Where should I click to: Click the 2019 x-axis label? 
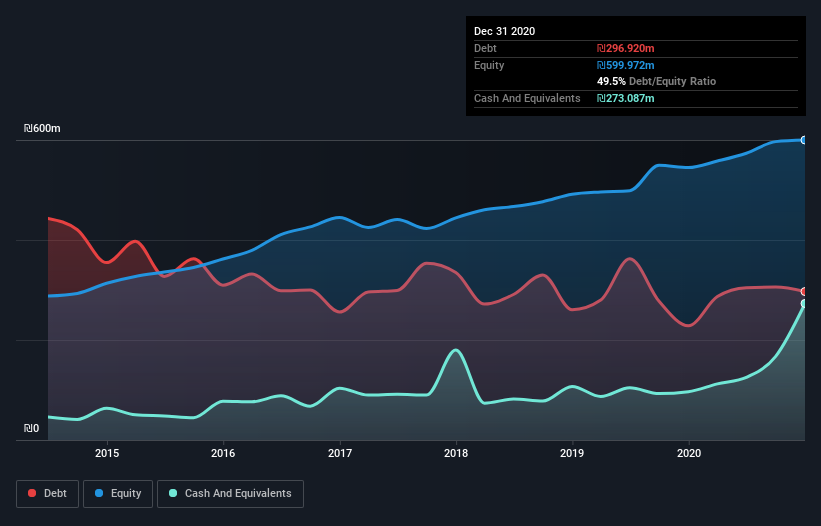pos(572,453)
